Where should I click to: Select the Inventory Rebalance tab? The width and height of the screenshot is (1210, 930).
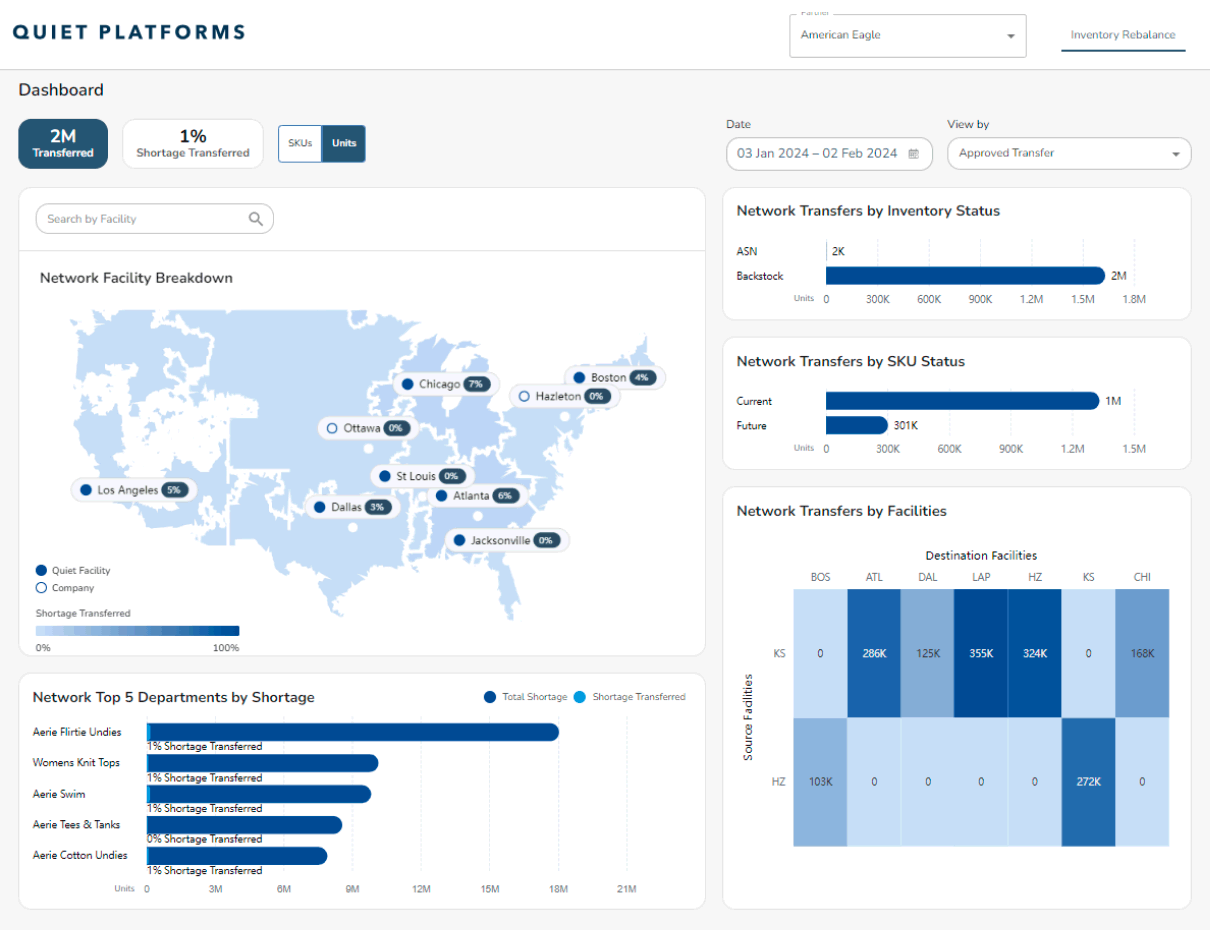click(x=1123, y=32)
